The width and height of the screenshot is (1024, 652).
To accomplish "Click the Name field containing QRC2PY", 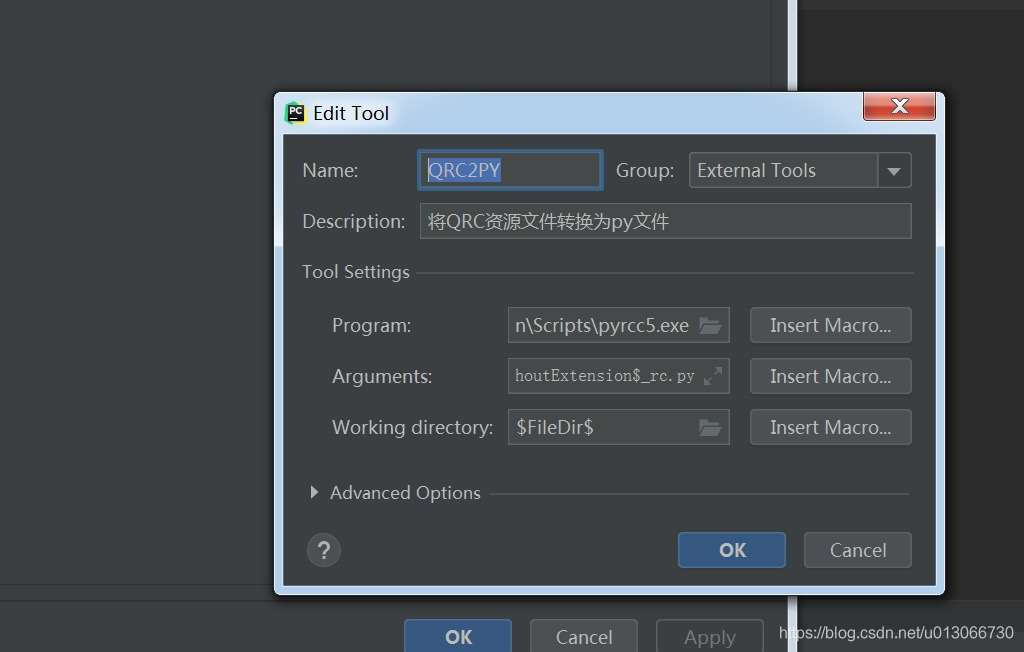I will point(510,170).
